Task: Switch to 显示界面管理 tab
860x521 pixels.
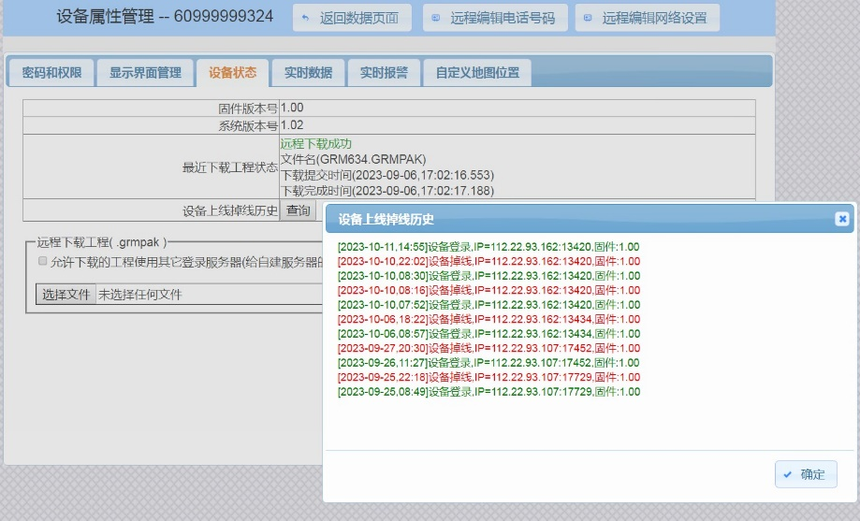Action: tap(145, 73)
